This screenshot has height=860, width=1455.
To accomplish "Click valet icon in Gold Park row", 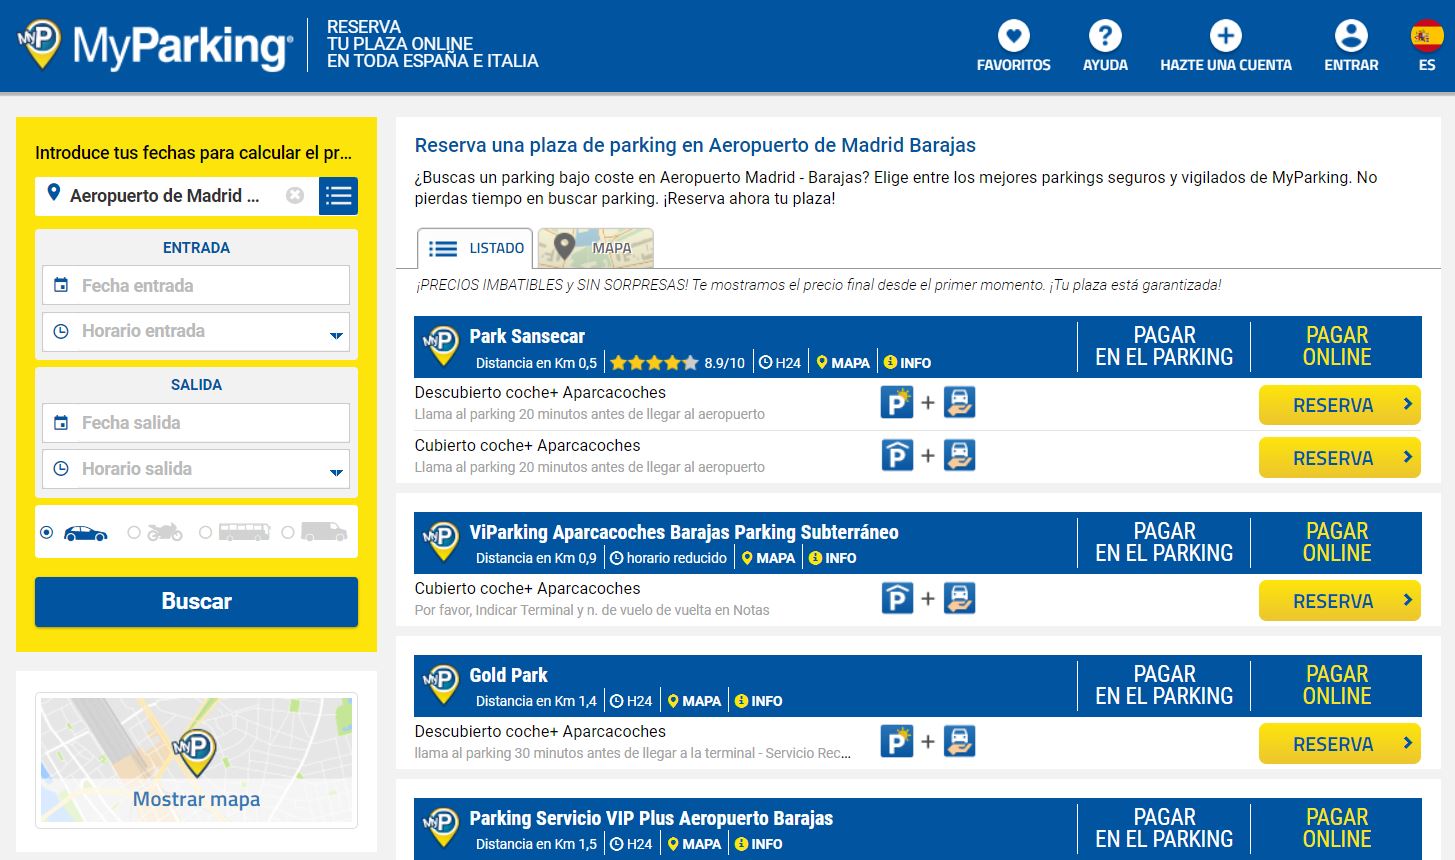I will pyautogui.click(x=959, y=741).
